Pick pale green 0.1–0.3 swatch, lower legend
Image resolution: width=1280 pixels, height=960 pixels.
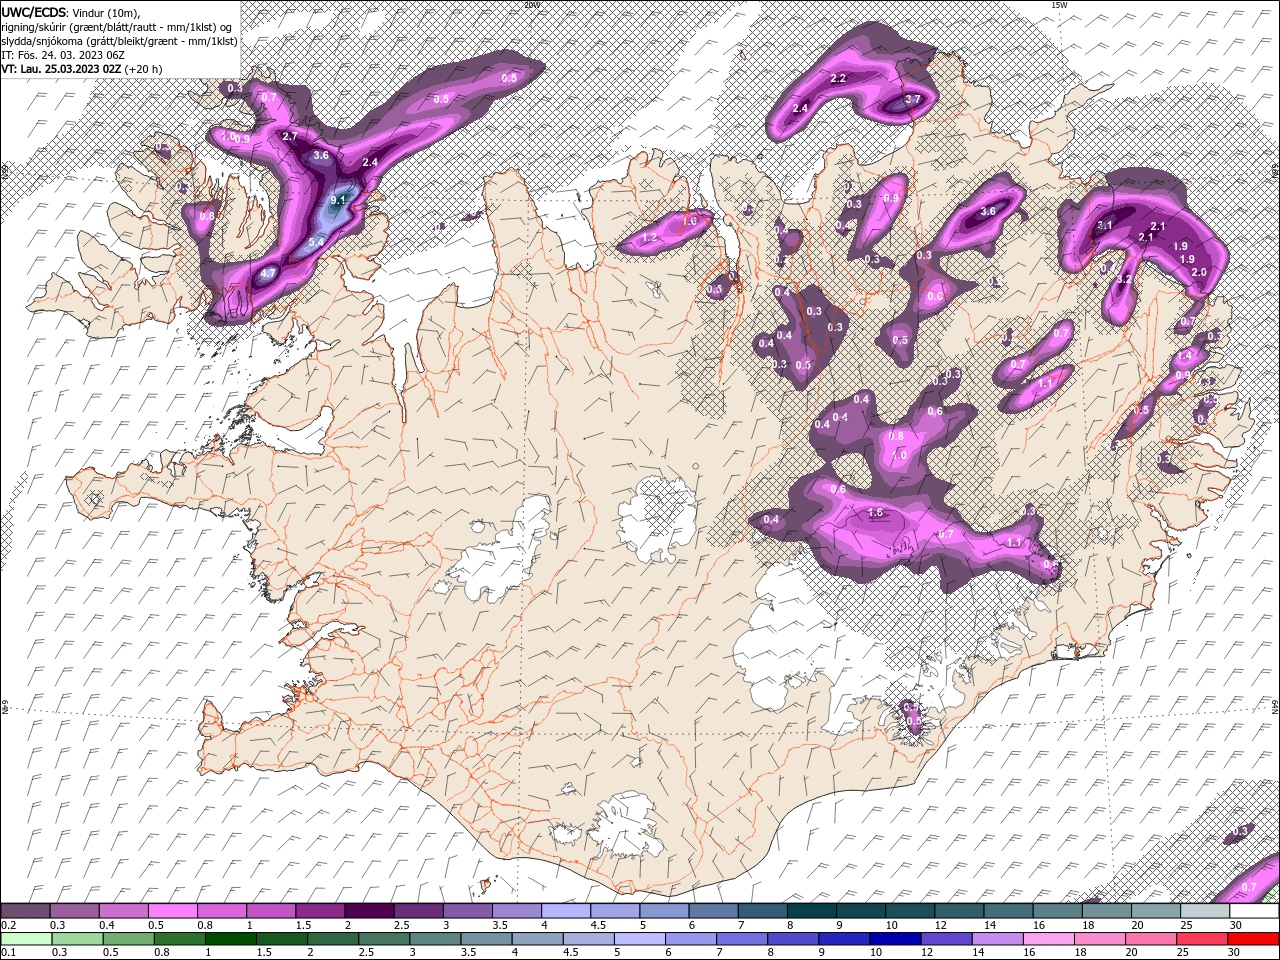point(26,938)
